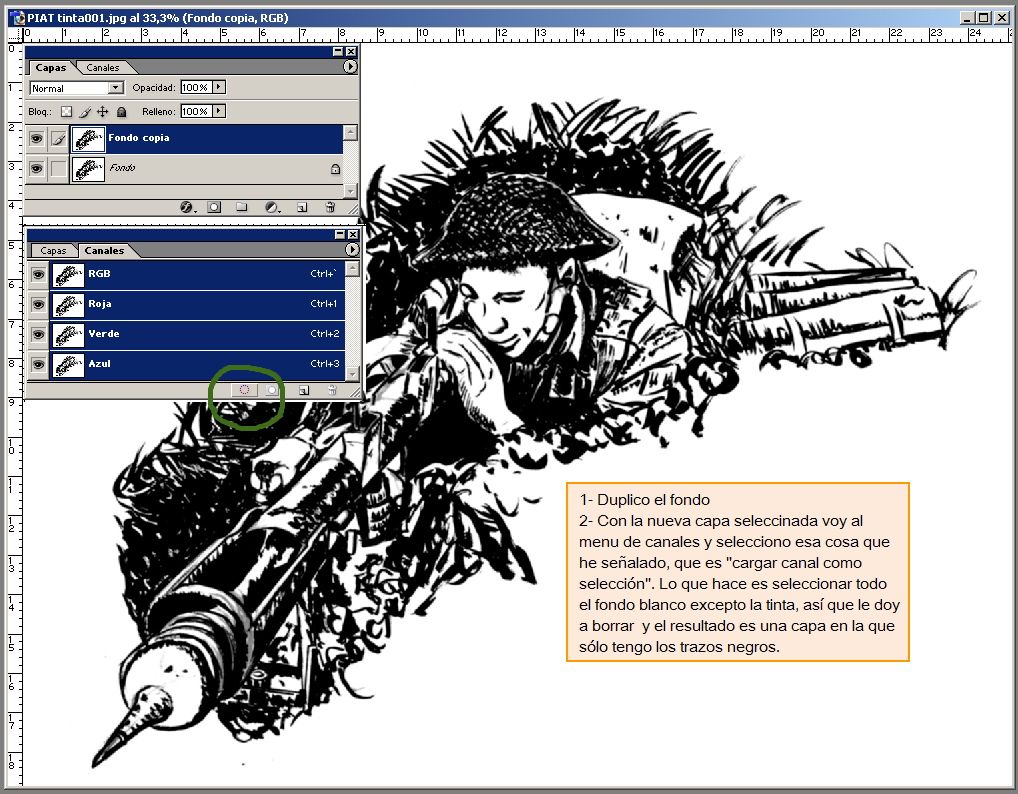
Task: Open the channels panel options menu arrow
Action: pyautogui.click(x=351, y=249)
